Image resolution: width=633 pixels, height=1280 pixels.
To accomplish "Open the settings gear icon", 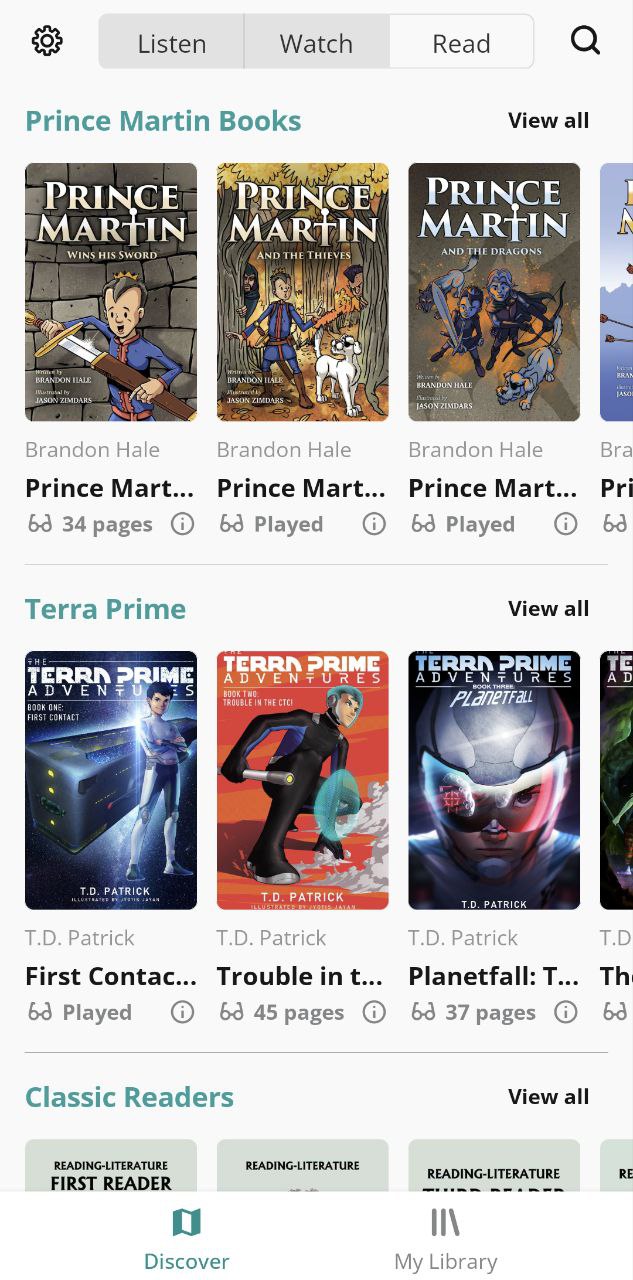I will (47, 41).
